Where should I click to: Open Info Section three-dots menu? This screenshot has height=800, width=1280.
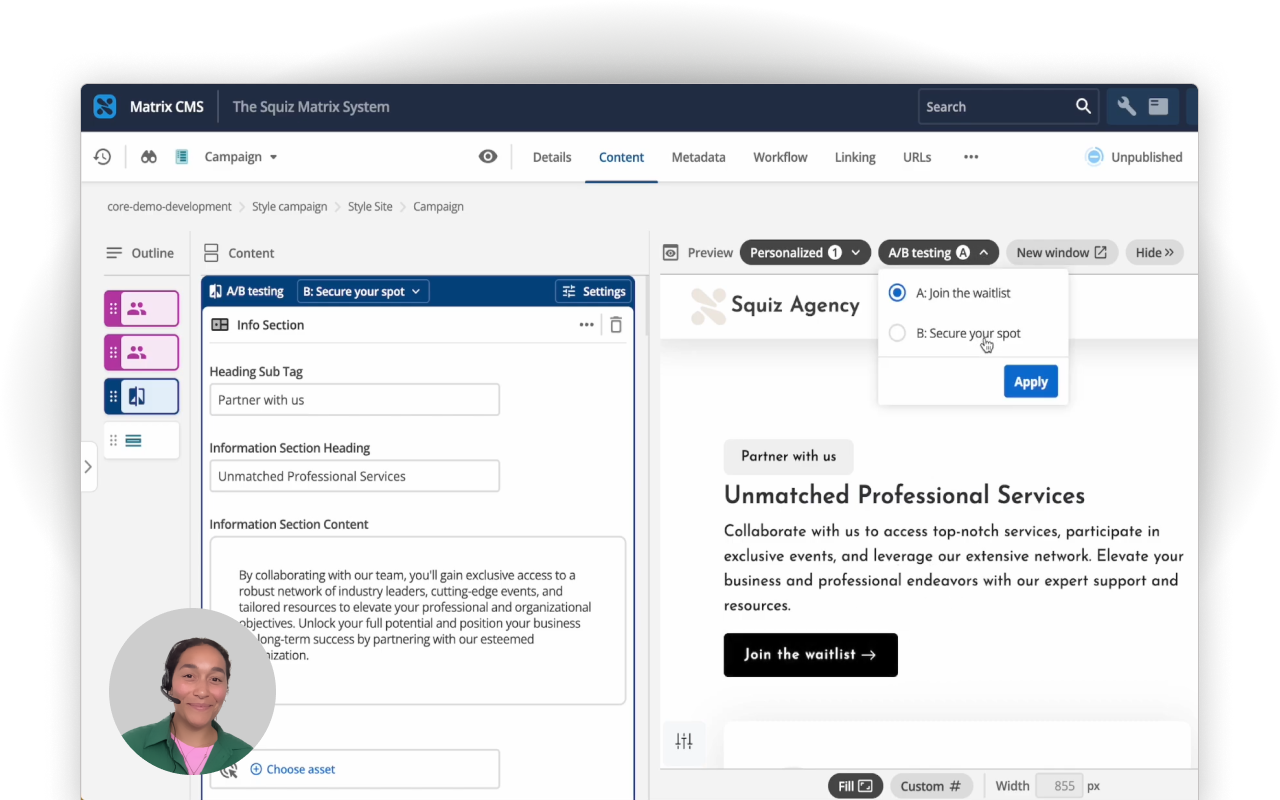click(x=587, y=325)
